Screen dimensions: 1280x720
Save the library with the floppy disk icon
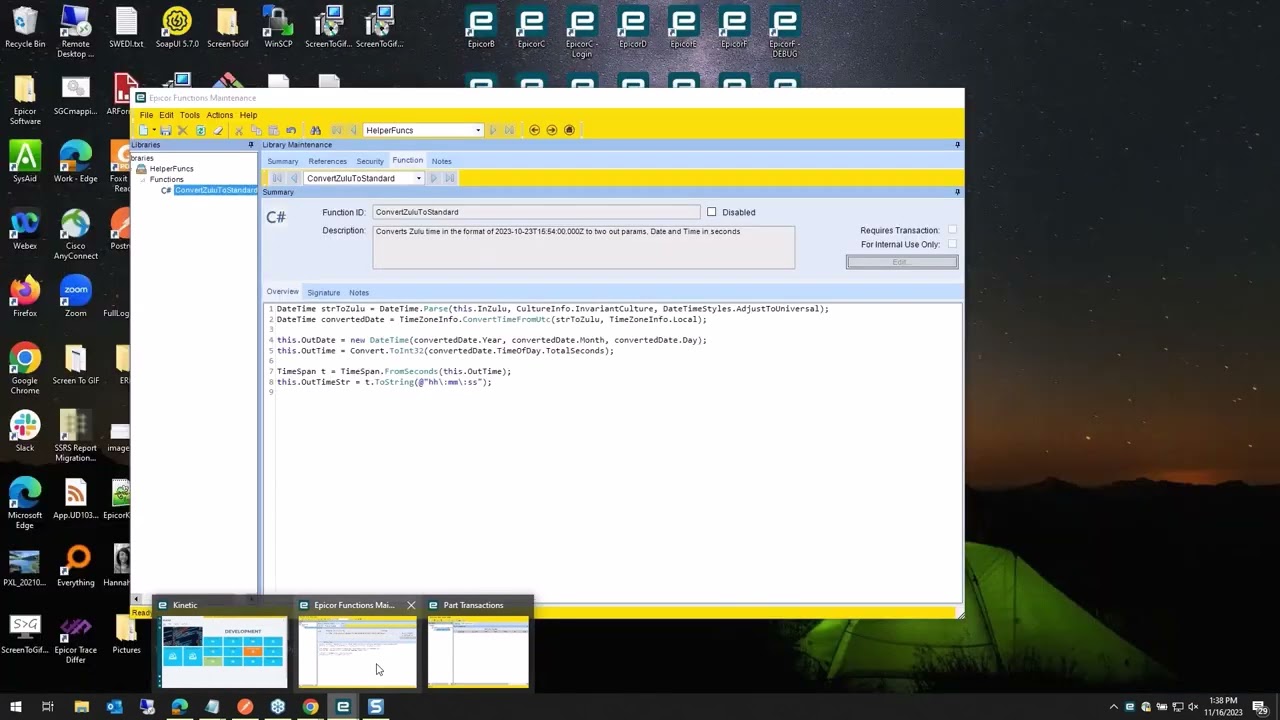point(166,130)
